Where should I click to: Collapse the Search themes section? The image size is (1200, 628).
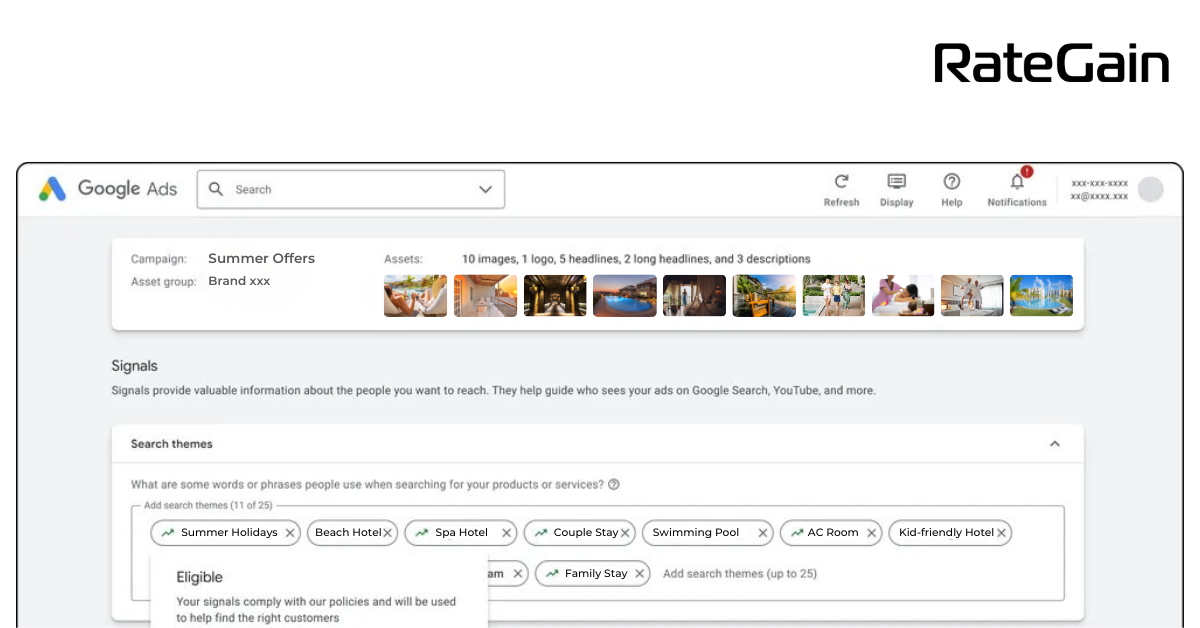pos(1054,444)
